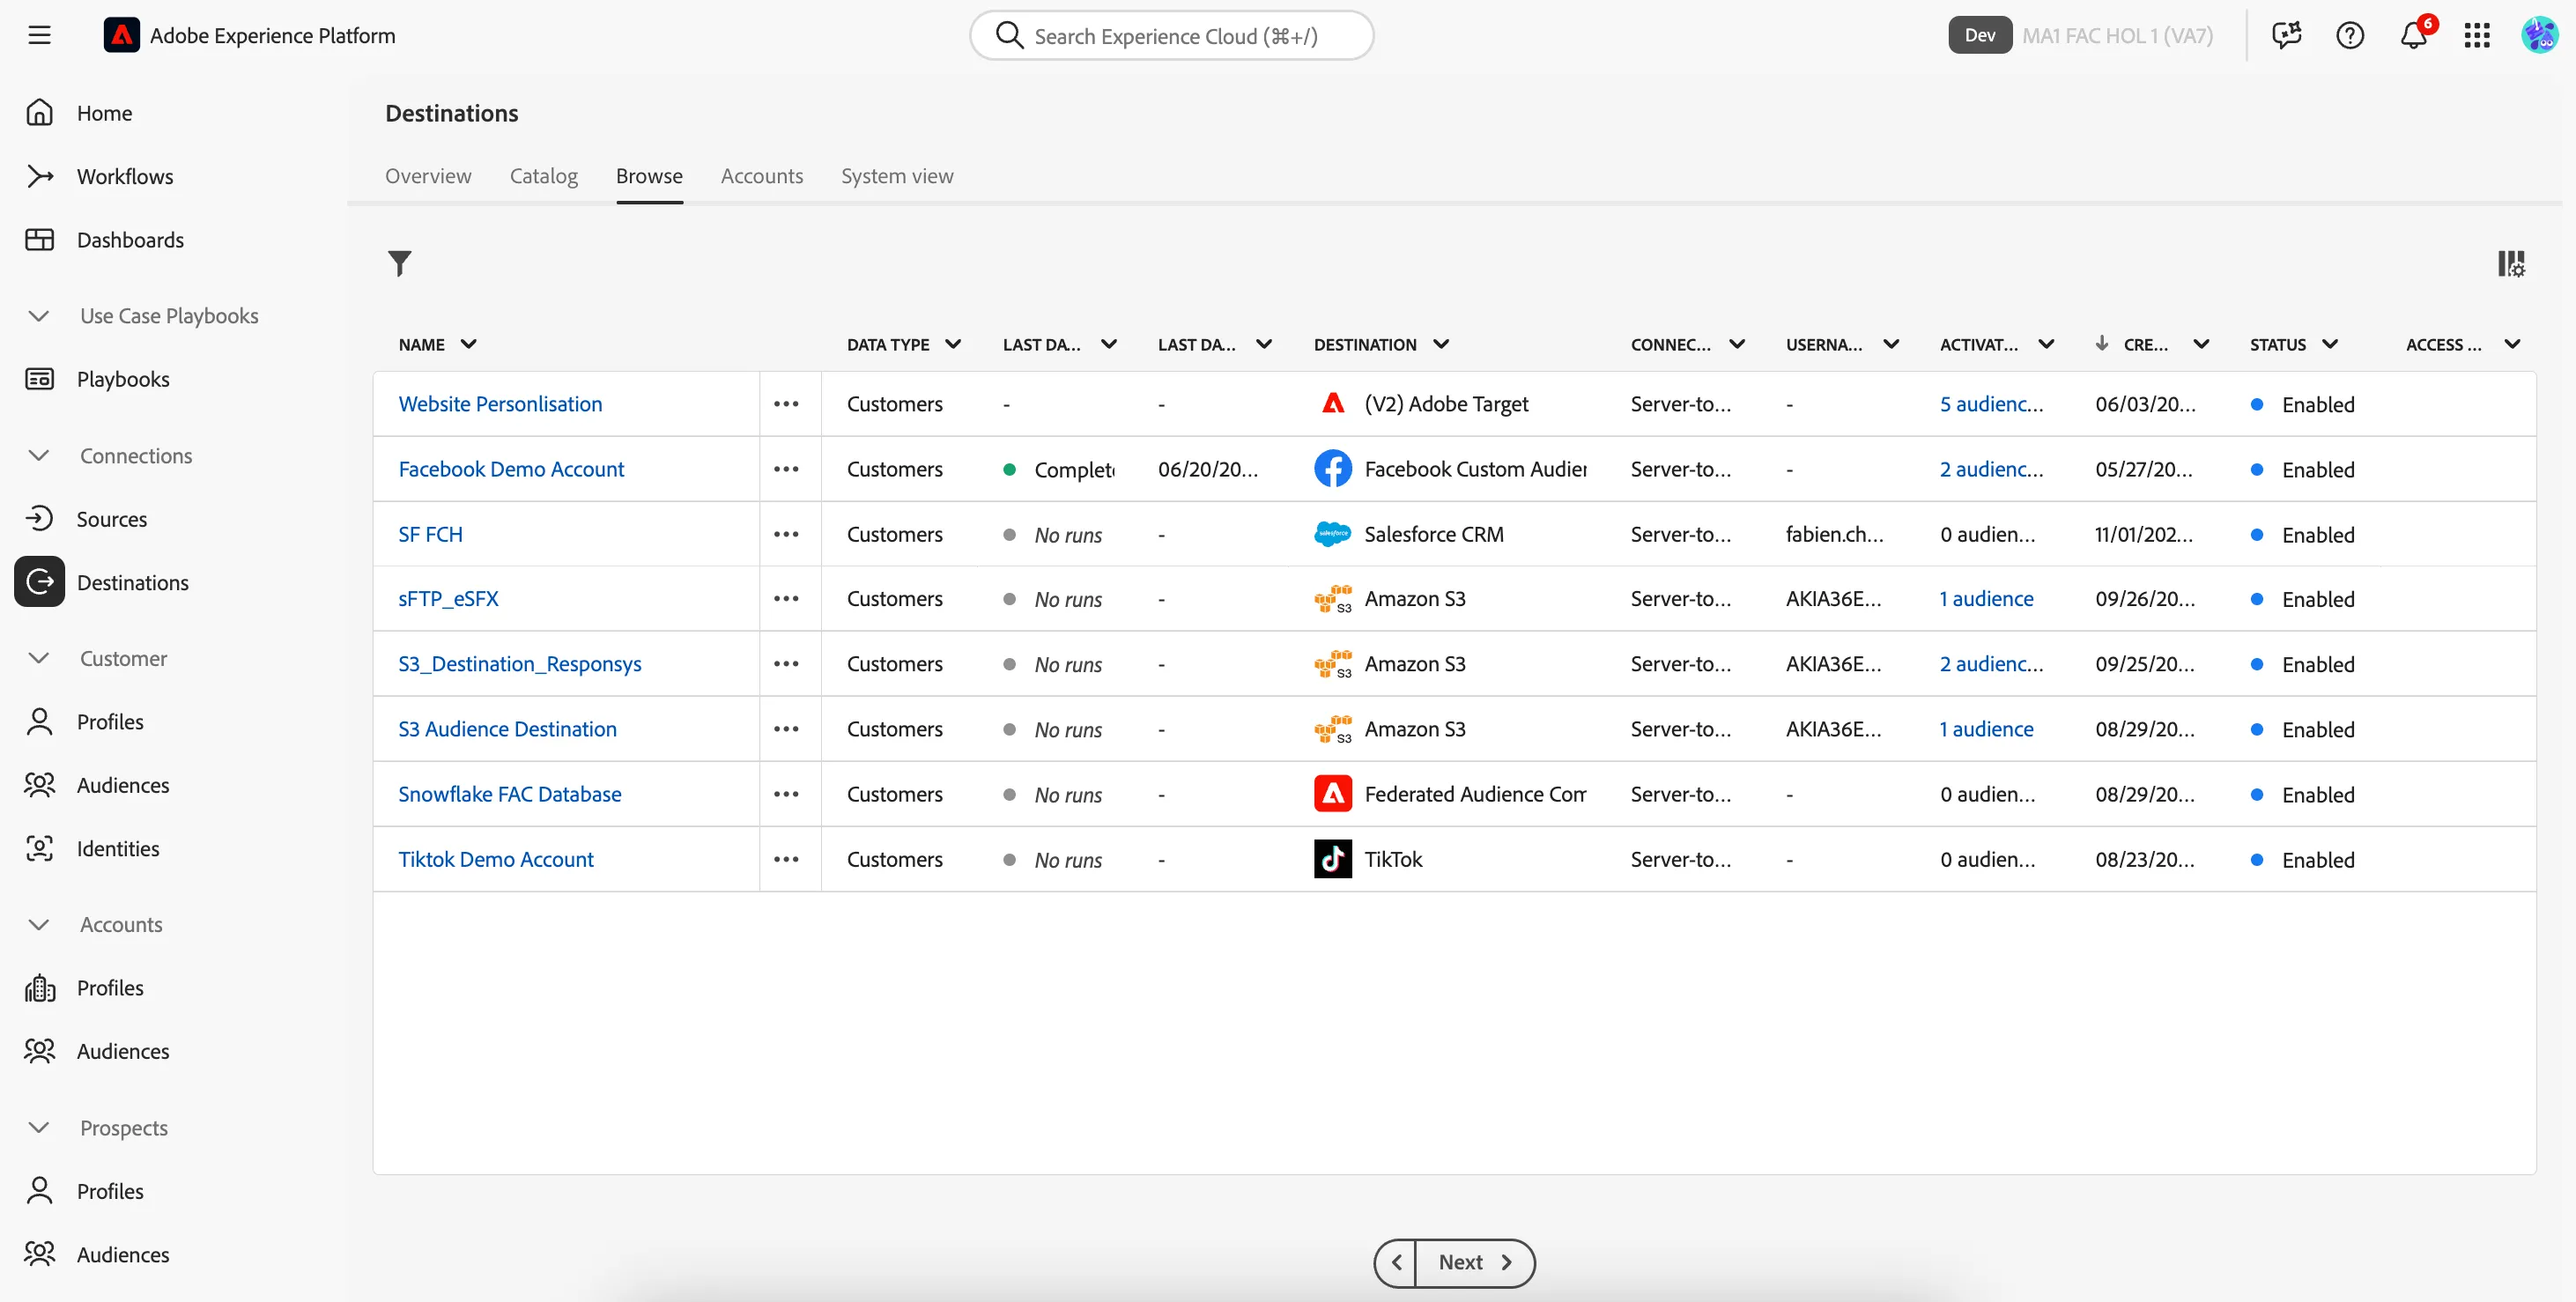Open Identities in the sidebar
The height and width of the screenshot is (1302, 2576).
coord(117,848)
